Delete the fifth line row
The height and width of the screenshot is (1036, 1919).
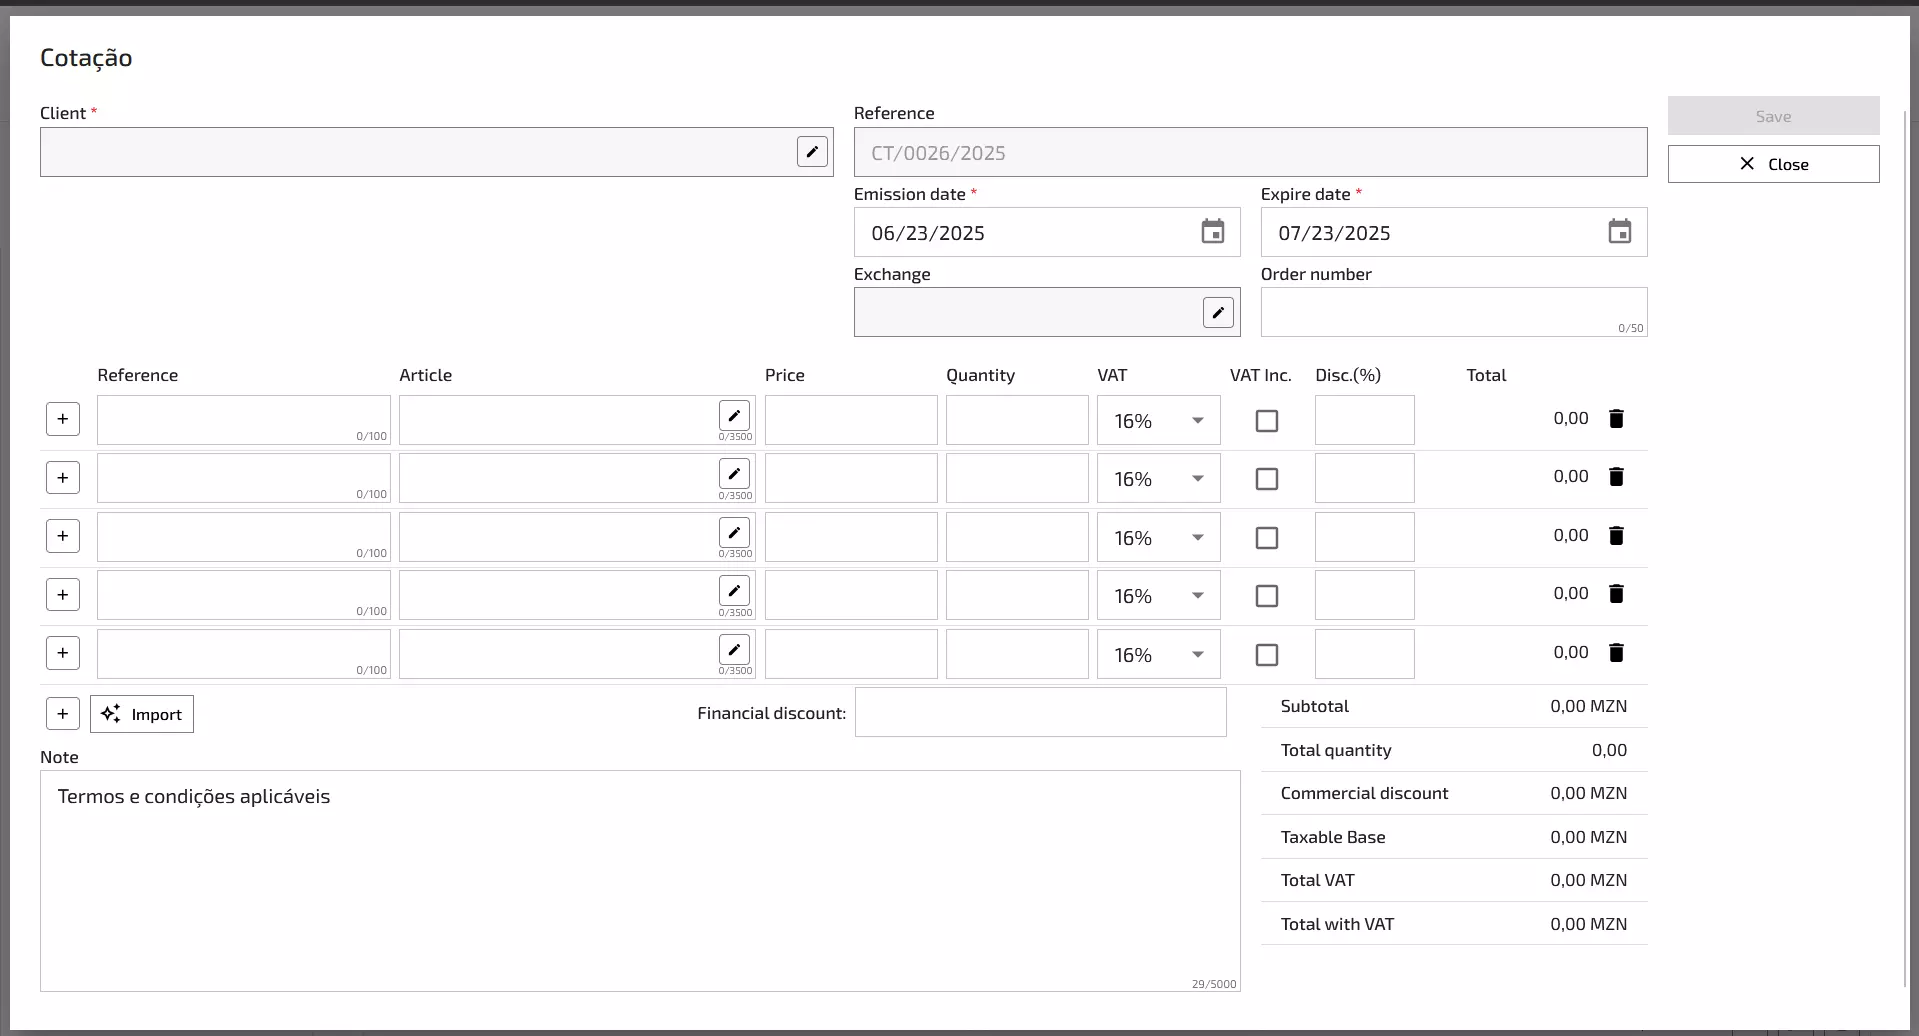coord(1616,653)
